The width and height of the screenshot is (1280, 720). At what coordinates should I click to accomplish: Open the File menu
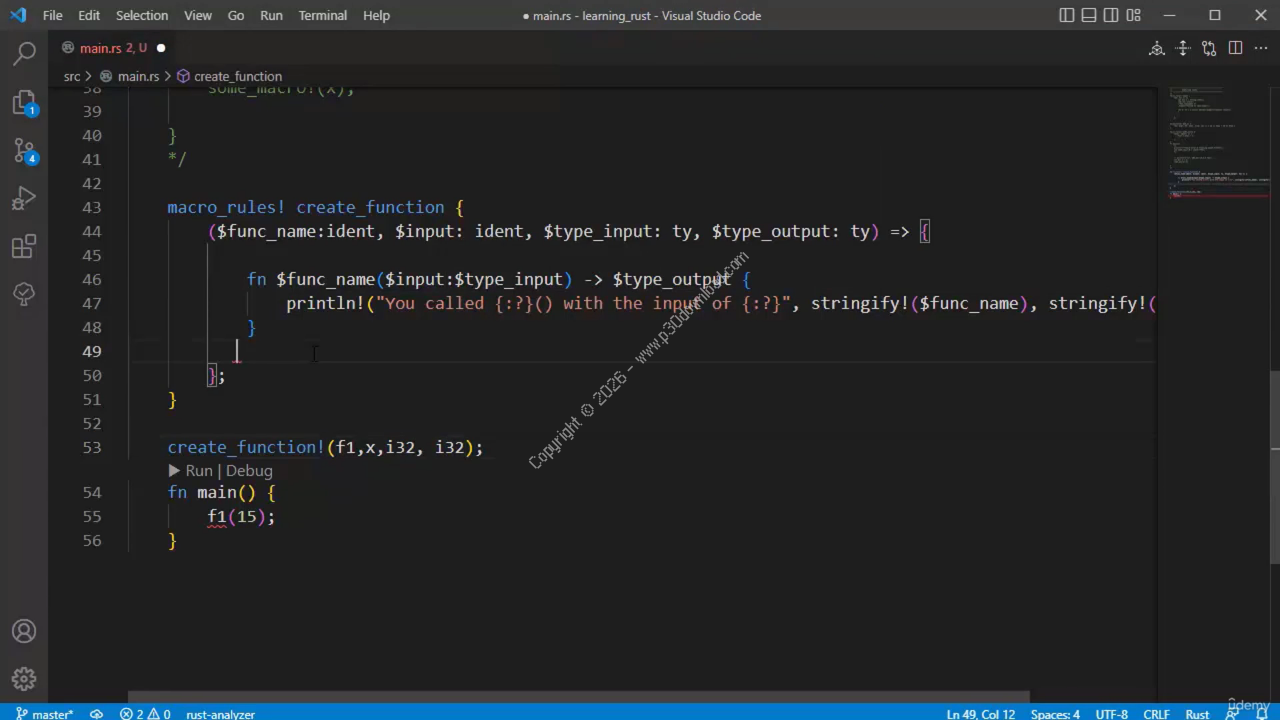[52, 15]
